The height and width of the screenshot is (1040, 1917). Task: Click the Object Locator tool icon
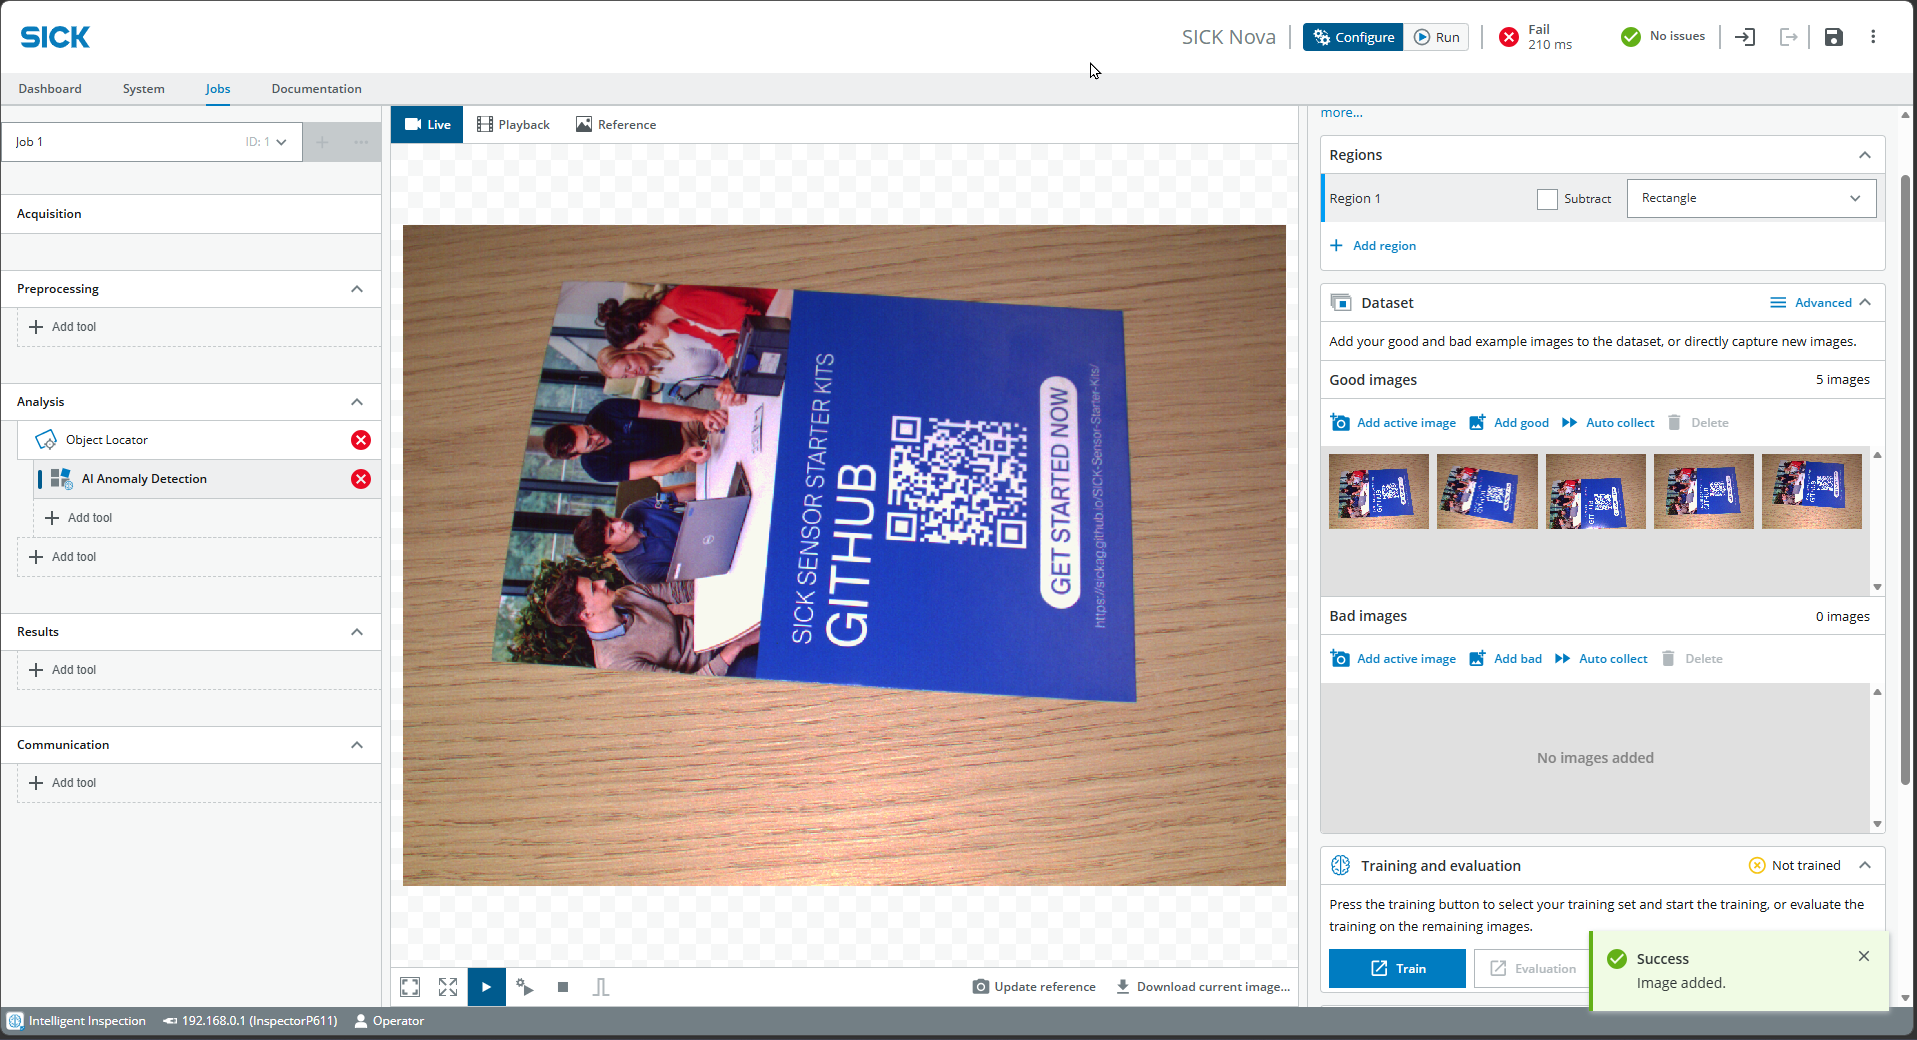click(46, 440)
